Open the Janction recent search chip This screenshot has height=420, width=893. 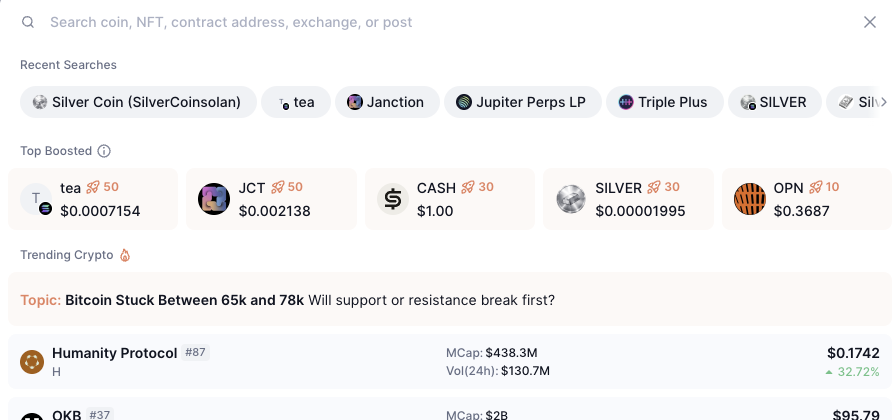(x=387, y=102)
